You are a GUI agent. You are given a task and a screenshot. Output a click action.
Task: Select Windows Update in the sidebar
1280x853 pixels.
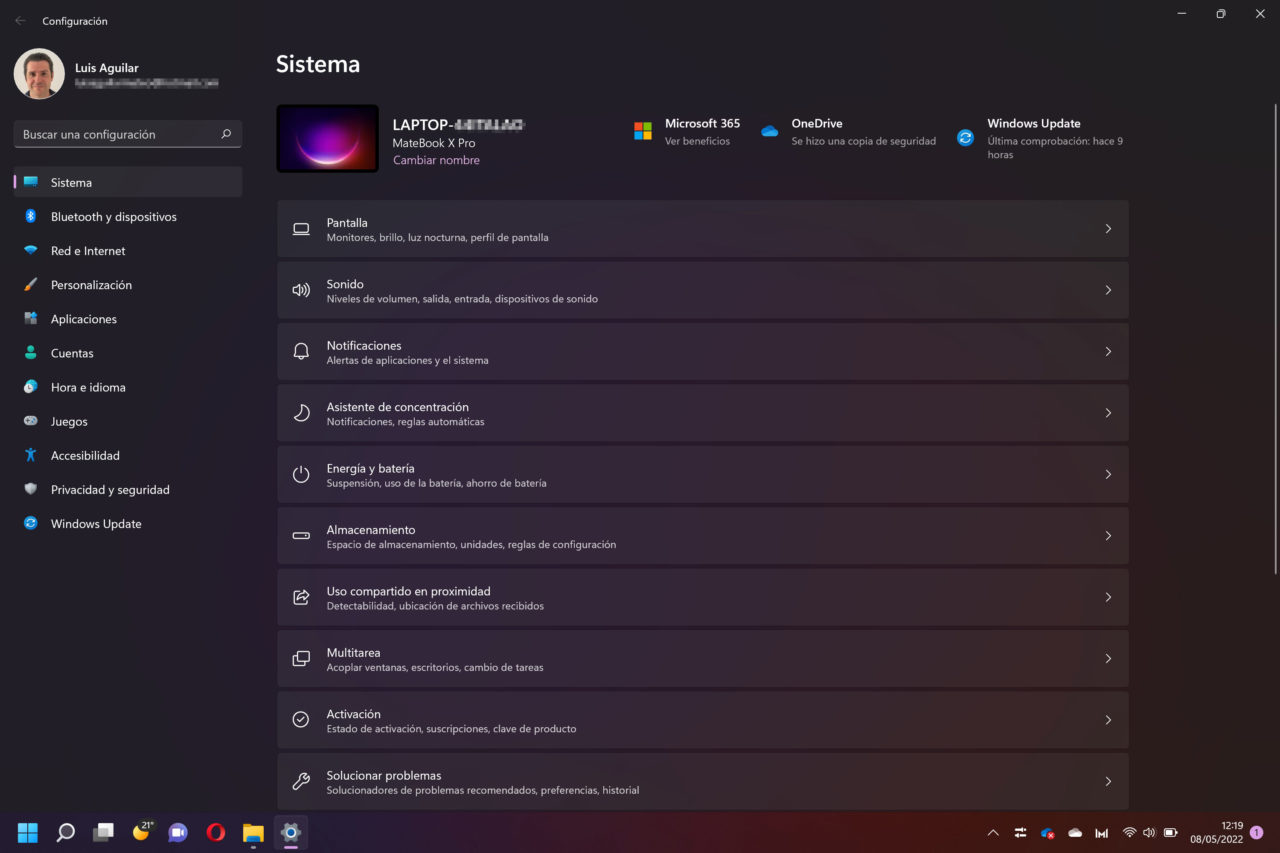click(128, 523)
